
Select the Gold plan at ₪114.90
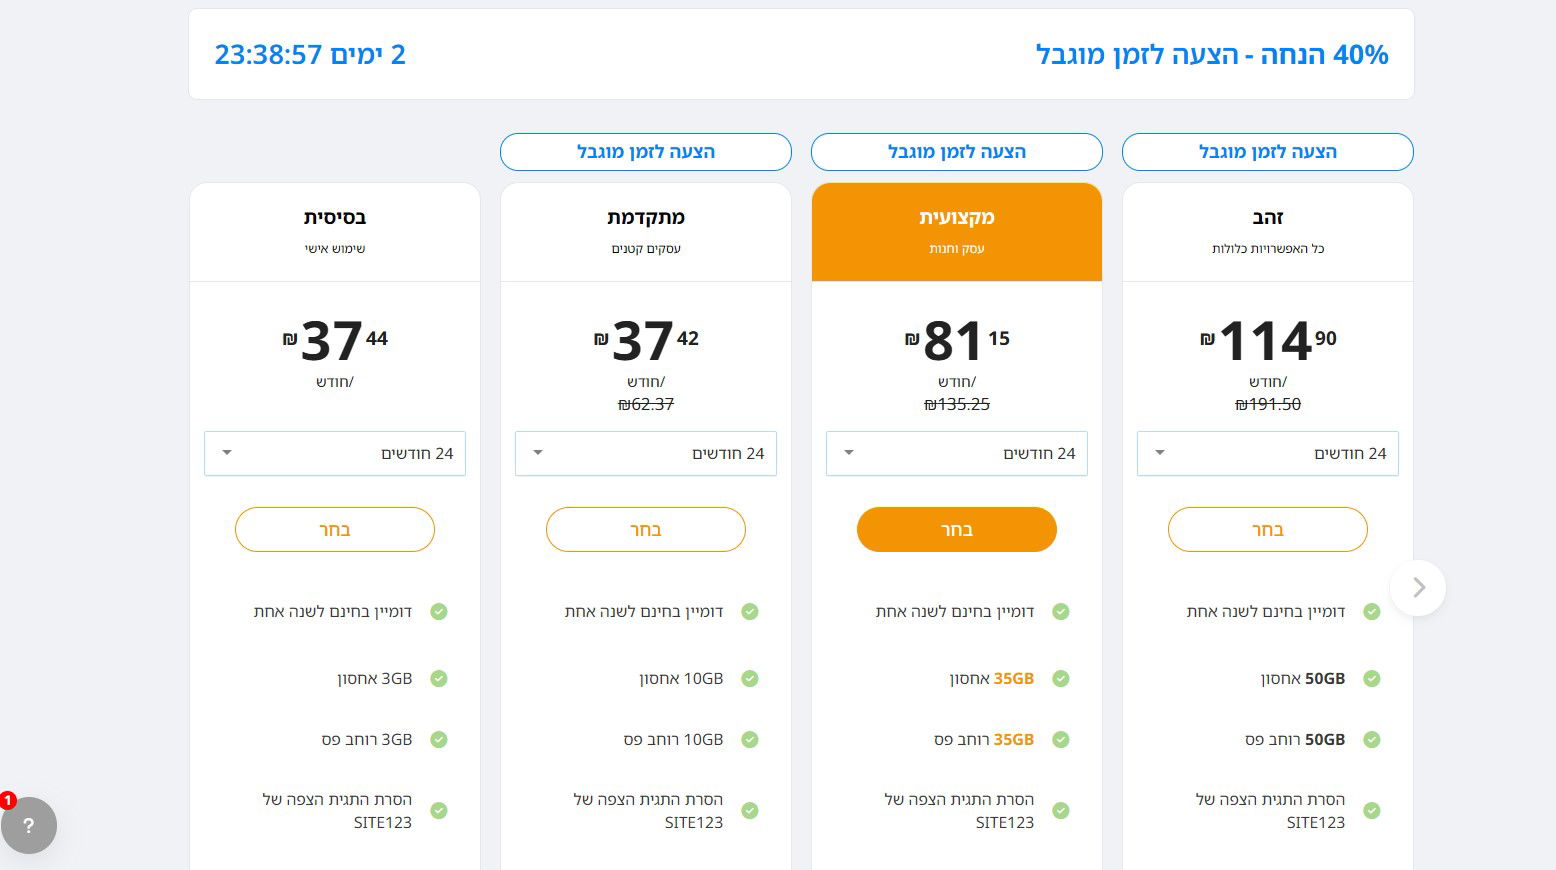(1268, 530)
